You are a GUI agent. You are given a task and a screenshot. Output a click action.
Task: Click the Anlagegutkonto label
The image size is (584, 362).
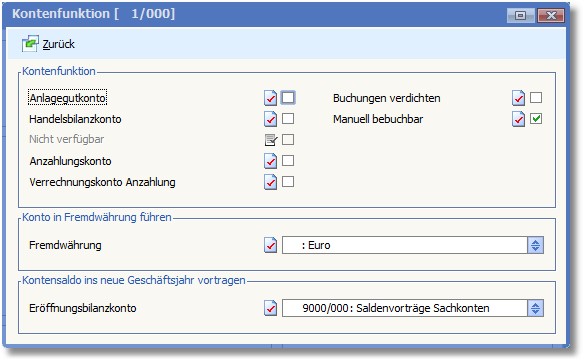click(68, 98)
